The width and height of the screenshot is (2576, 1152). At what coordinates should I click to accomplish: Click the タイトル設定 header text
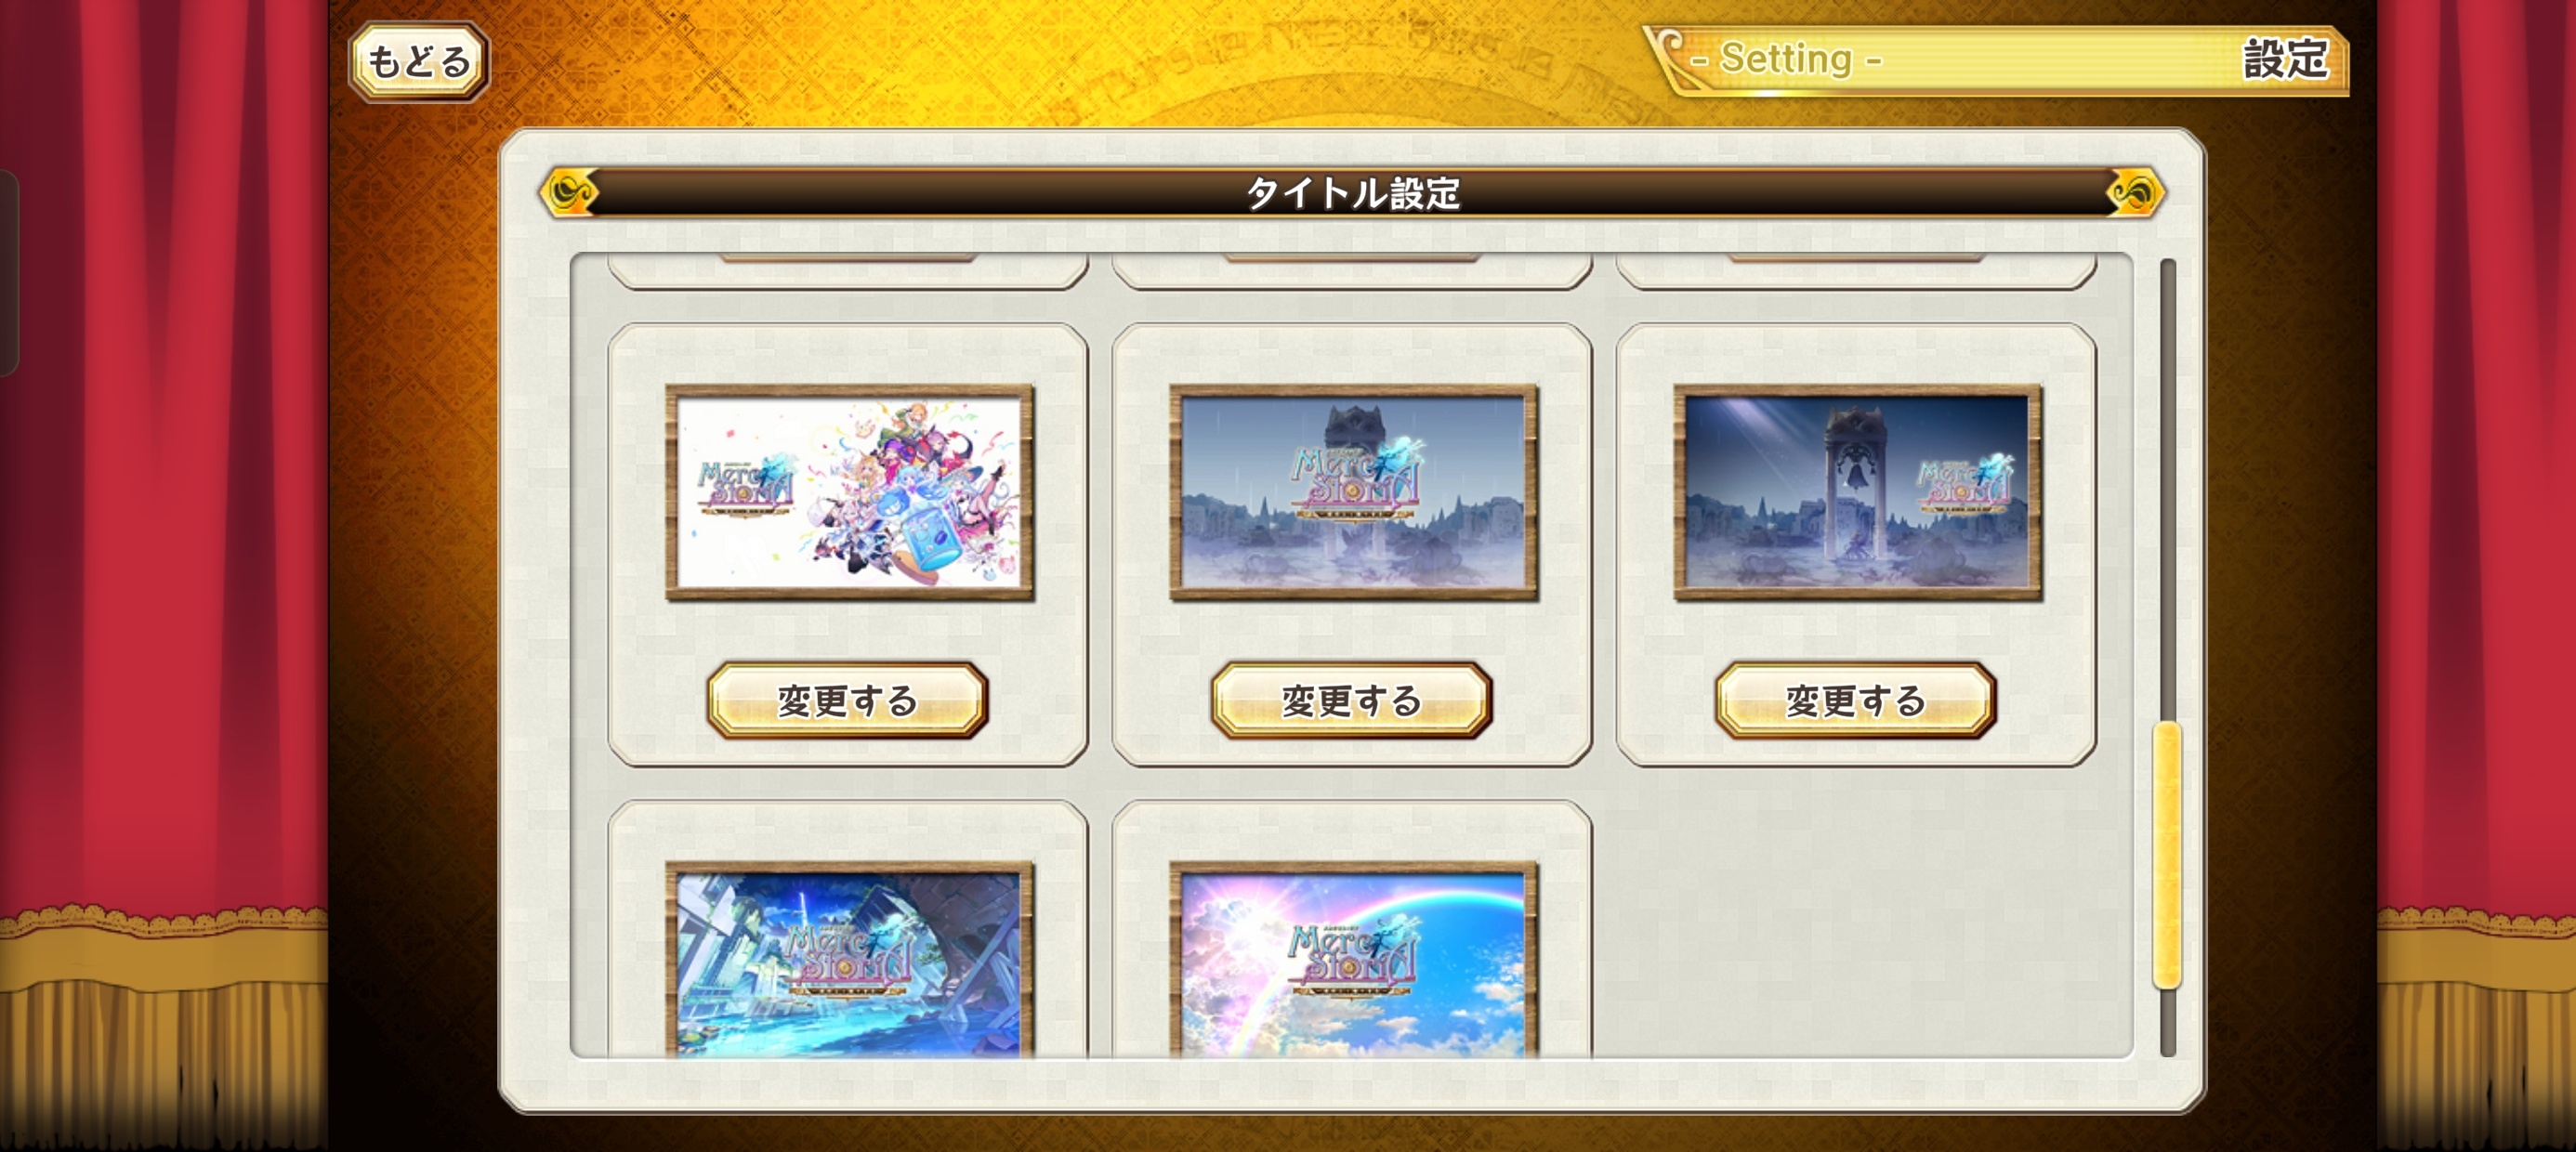click(1352, 193)
